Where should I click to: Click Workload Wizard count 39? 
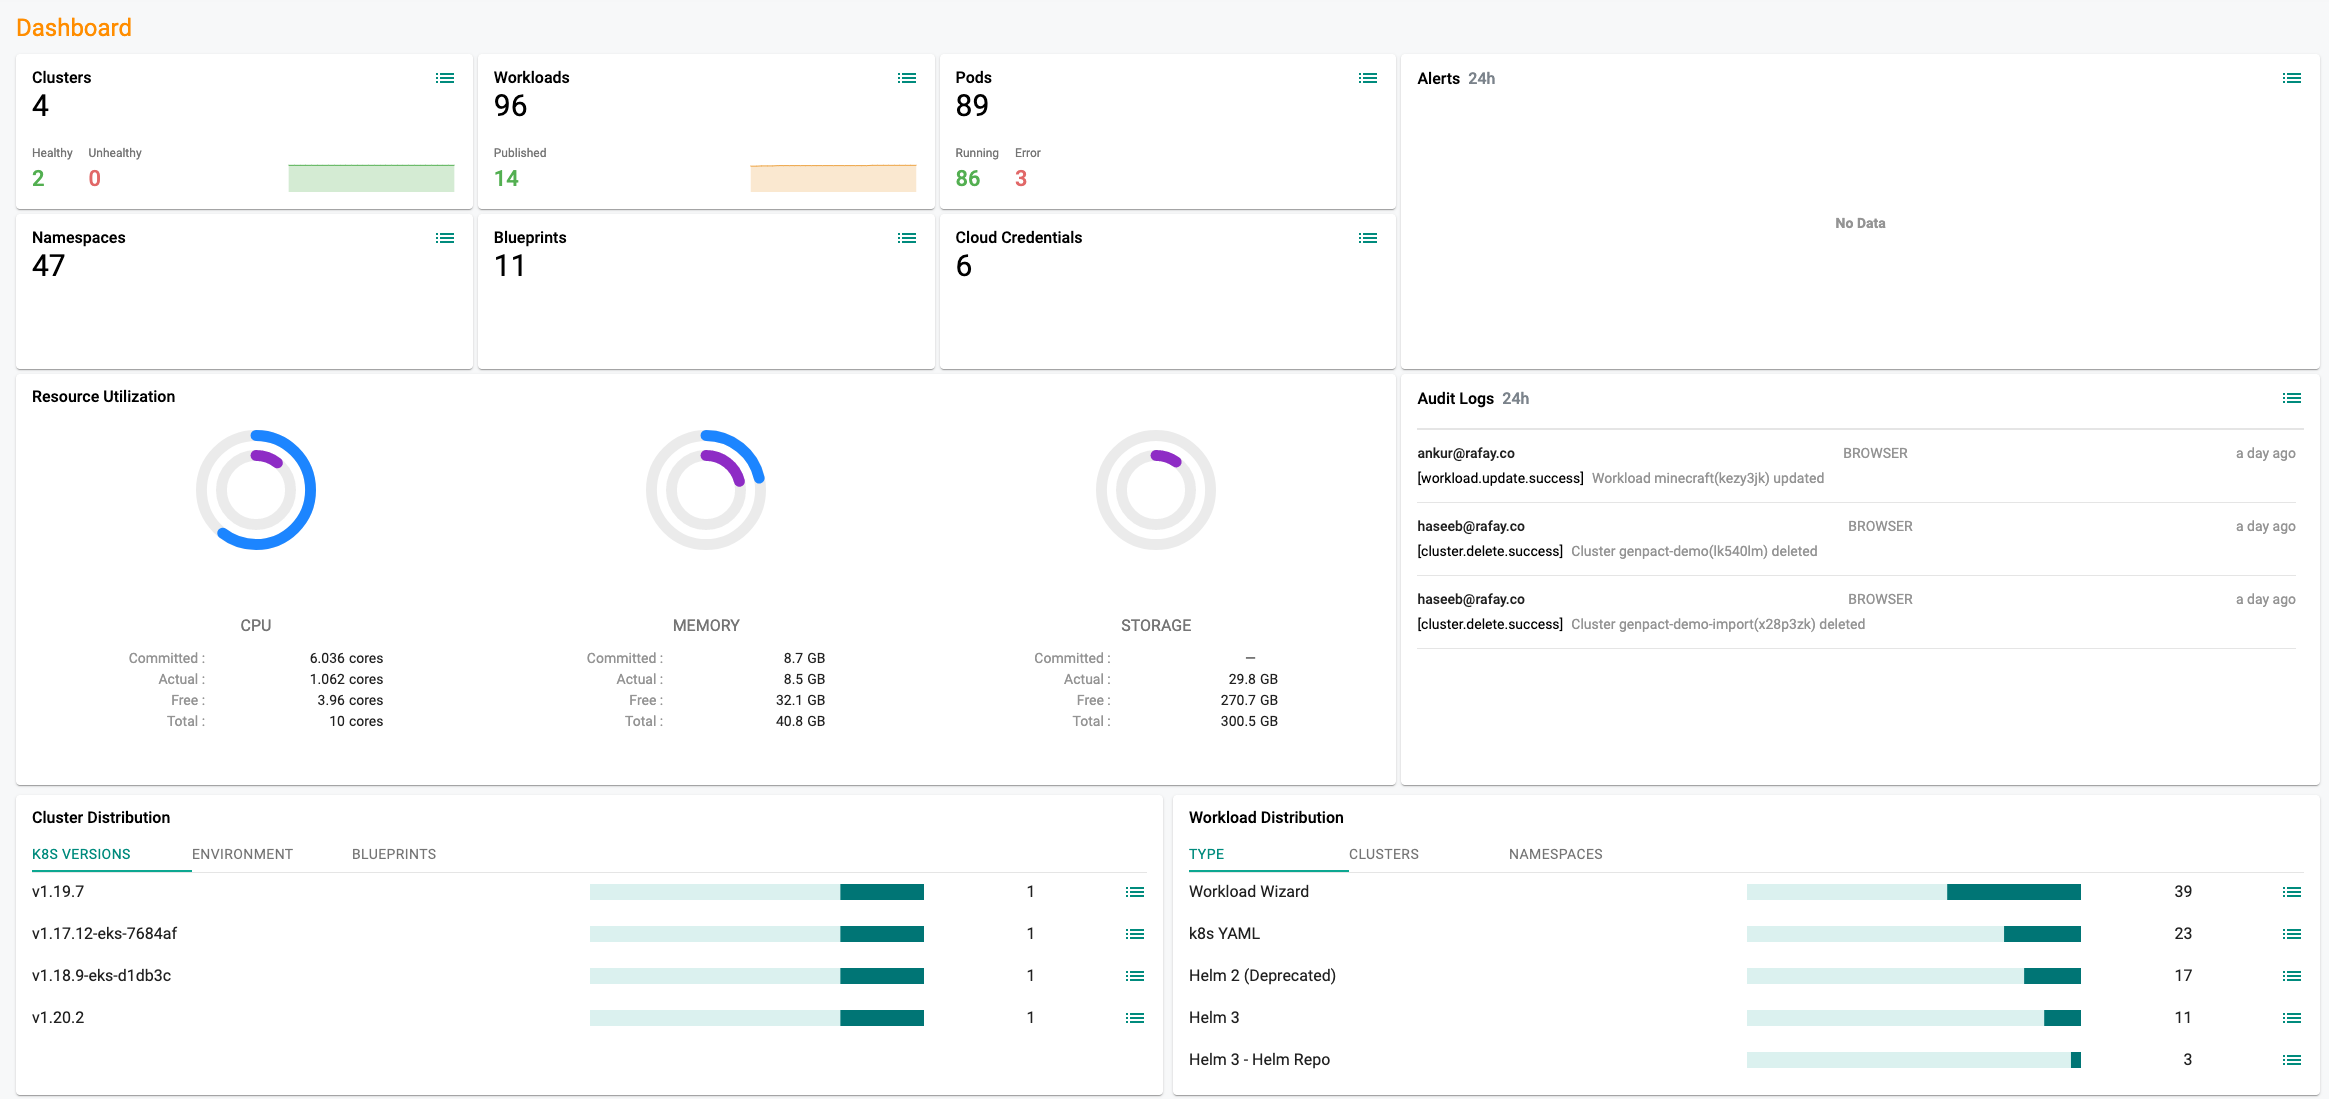coord(2183,892)
